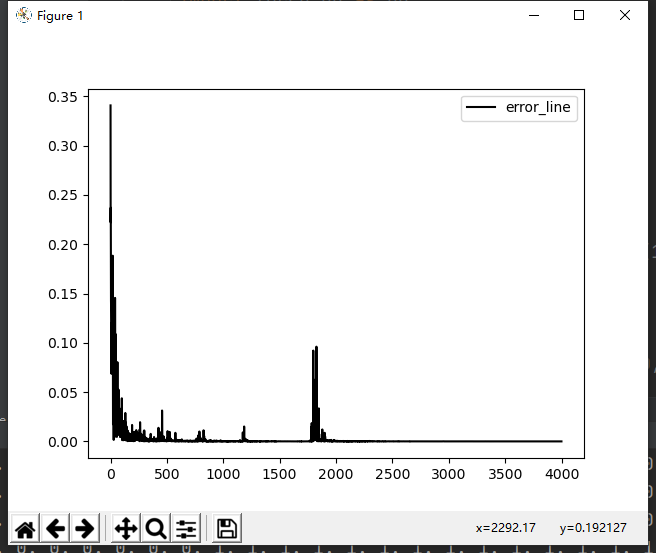Viewport: 656px width, 553px height.
Task: Click the x=2292.17 coordinate readout
Action: [505, 528]
